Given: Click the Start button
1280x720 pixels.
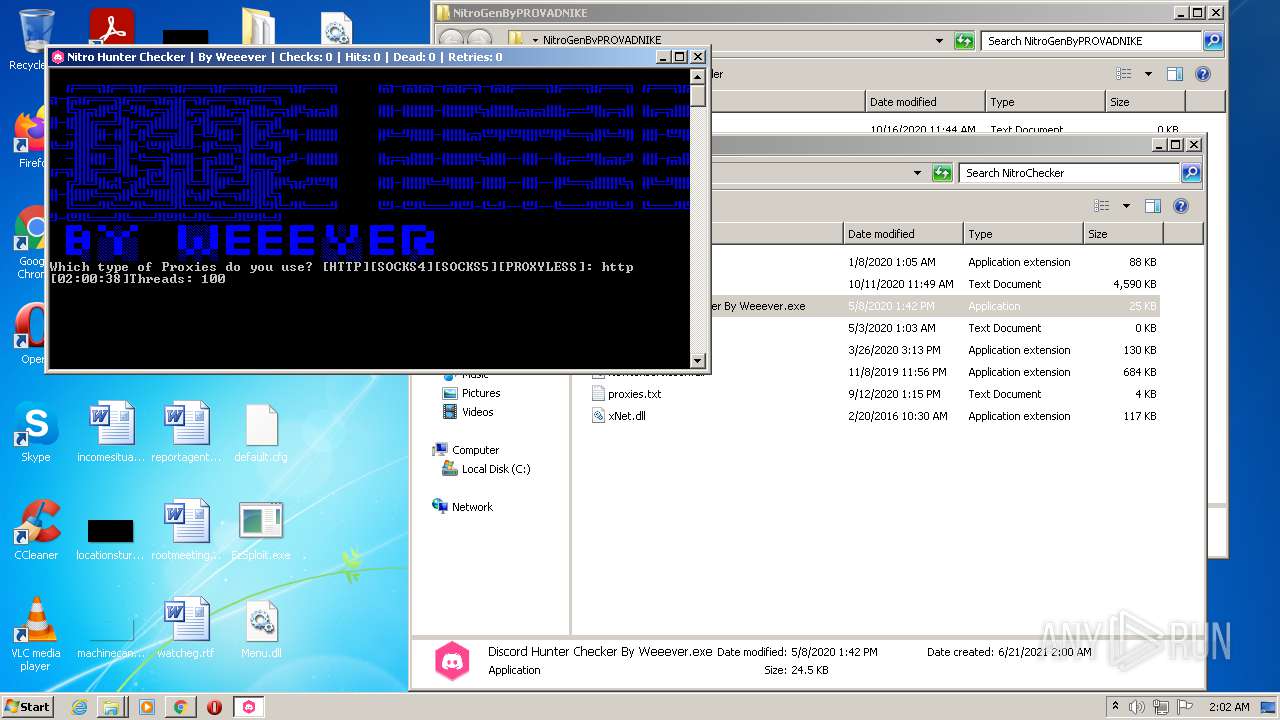Looking at the screenshot, I should pyautogui.click(x=28, y=707).
